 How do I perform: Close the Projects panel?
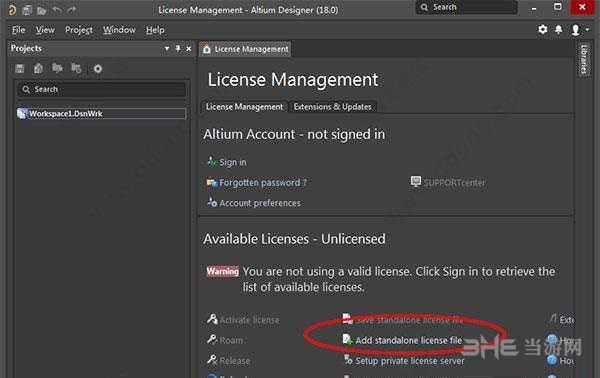(189, 49)
